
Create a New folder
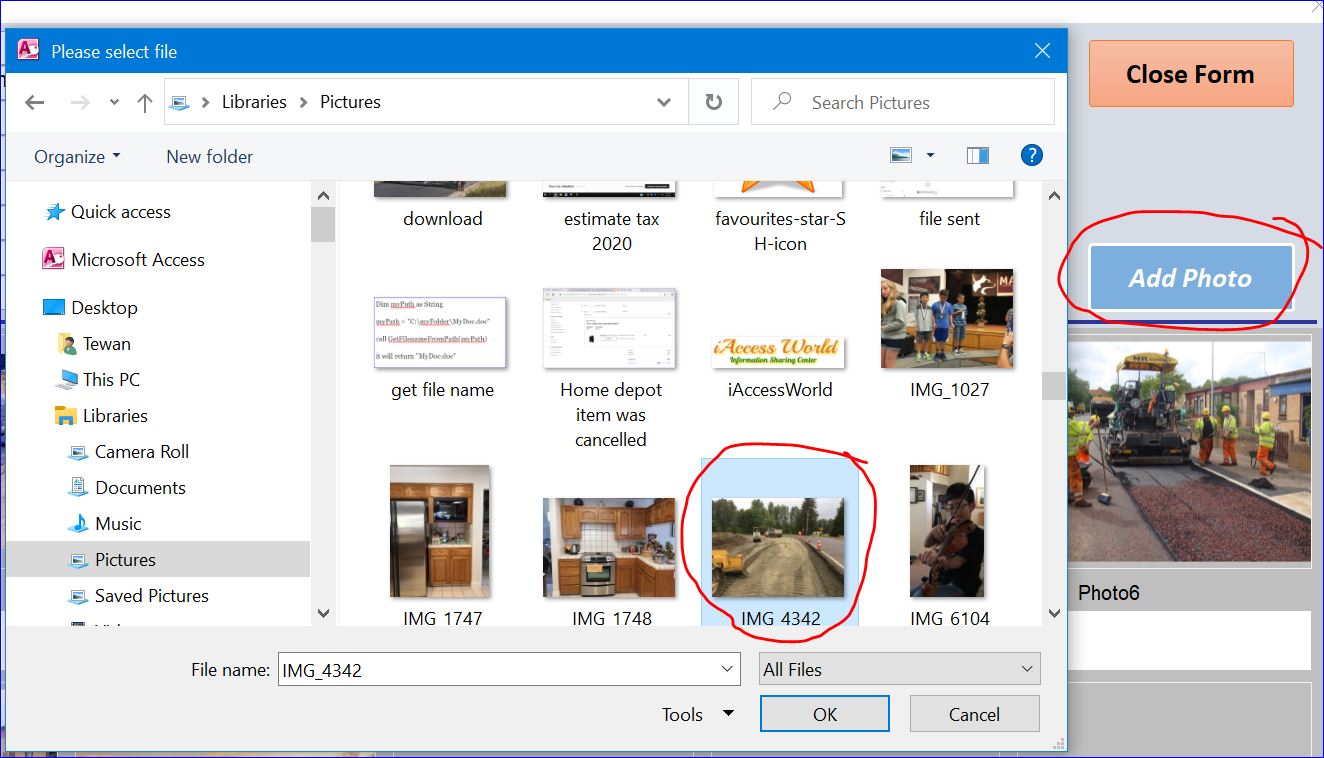tap(209, 157)
